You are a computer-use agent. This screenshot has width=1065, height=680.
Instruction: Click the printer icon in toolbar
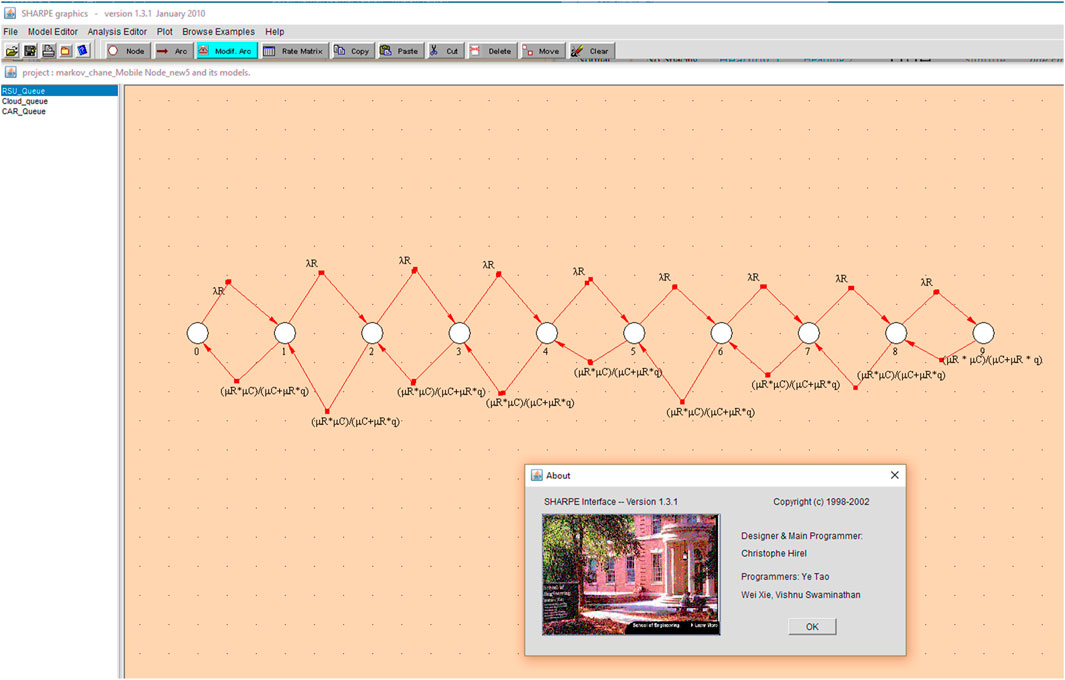point(47,50)
